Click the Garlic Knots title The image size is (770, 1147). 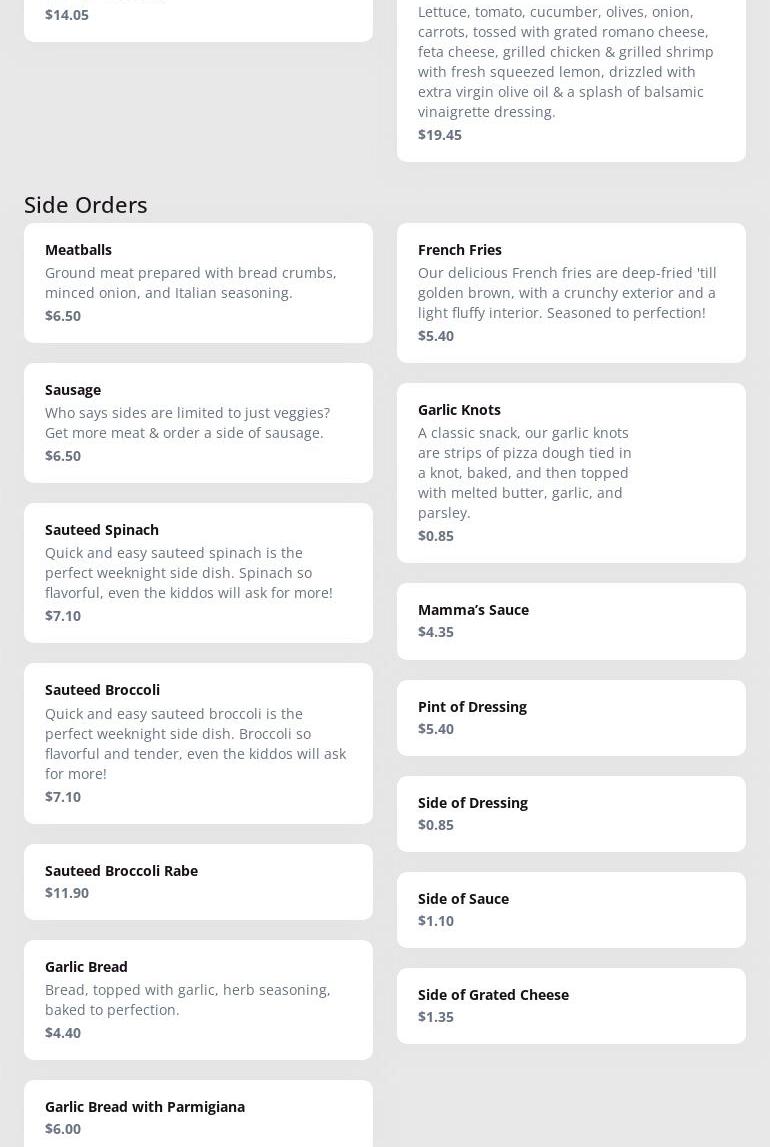[459, 410]
